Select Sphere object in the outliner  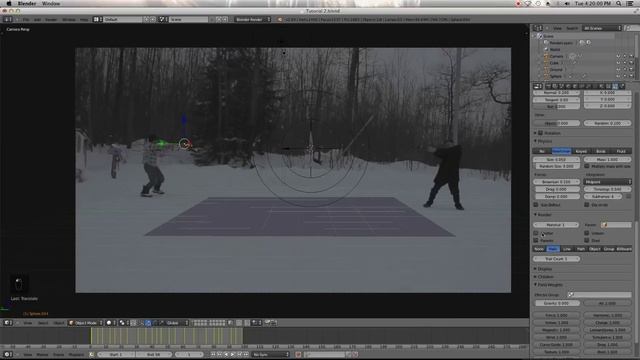click(x=556, y=76)
